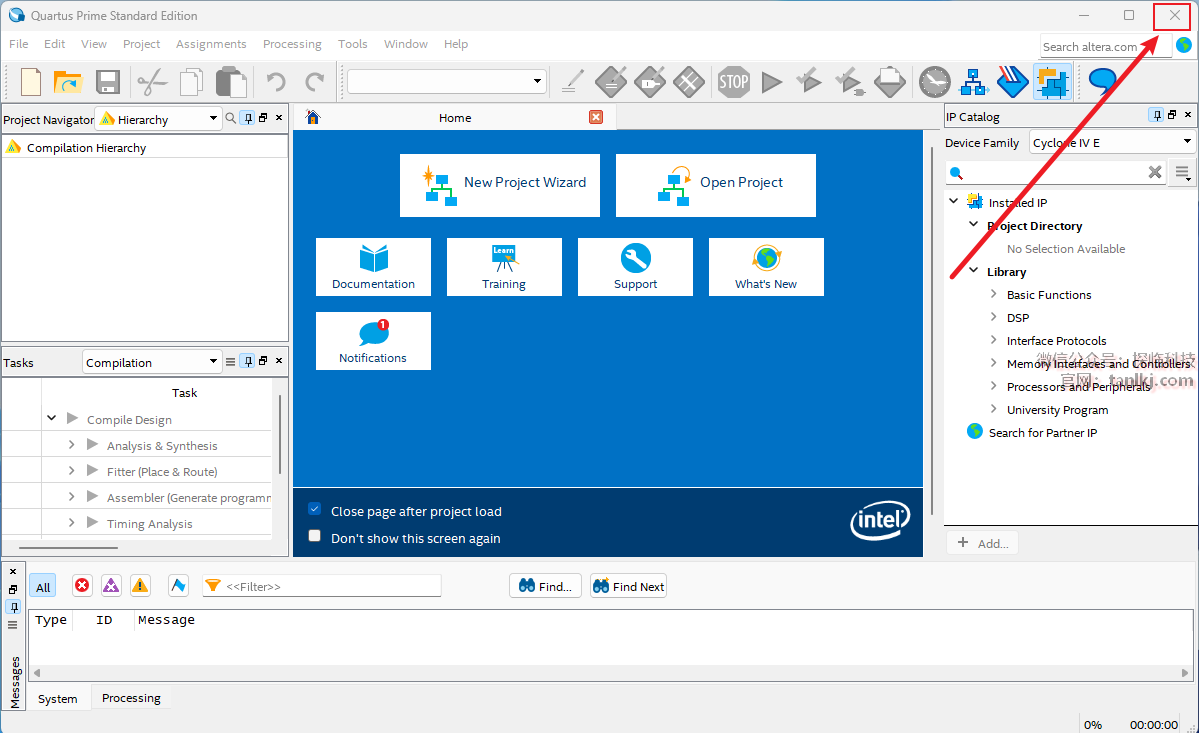Uncheck Close page after project load
This screenshot has height=733, width=1199.
315,510
